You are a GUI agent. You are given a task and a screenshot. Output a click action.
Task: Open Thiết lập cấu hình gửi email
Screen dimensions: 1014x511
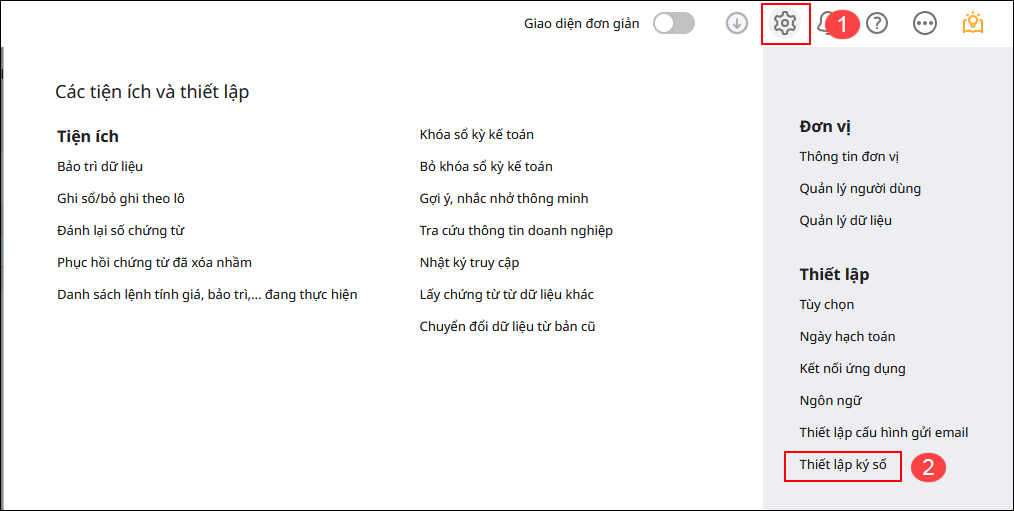[884, 433]
